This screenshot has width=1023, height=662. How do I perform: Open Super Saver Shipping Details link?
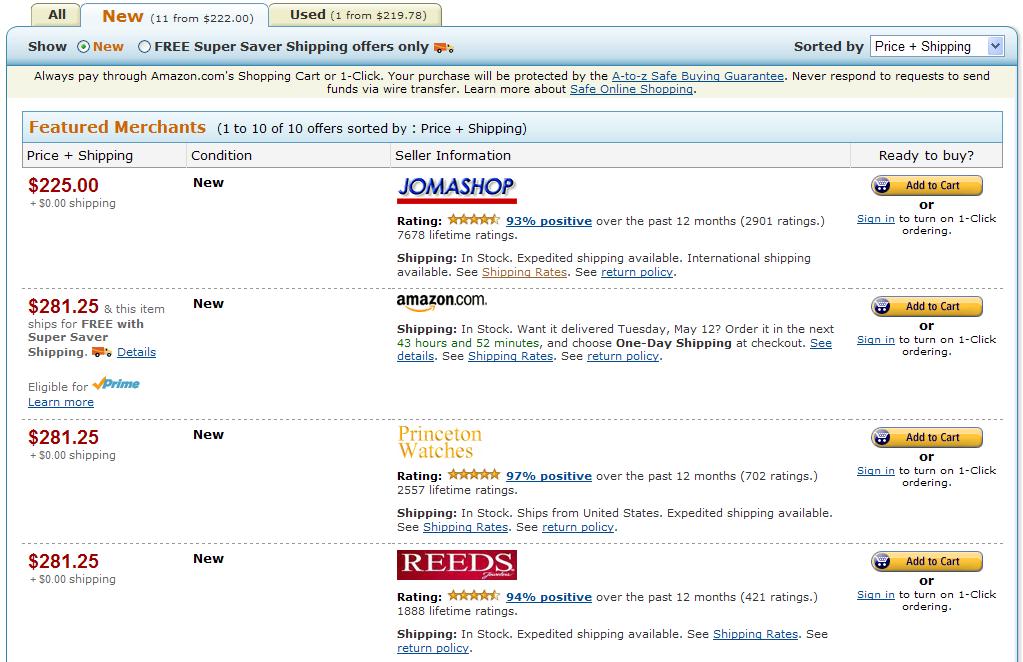tap(136, 352)
